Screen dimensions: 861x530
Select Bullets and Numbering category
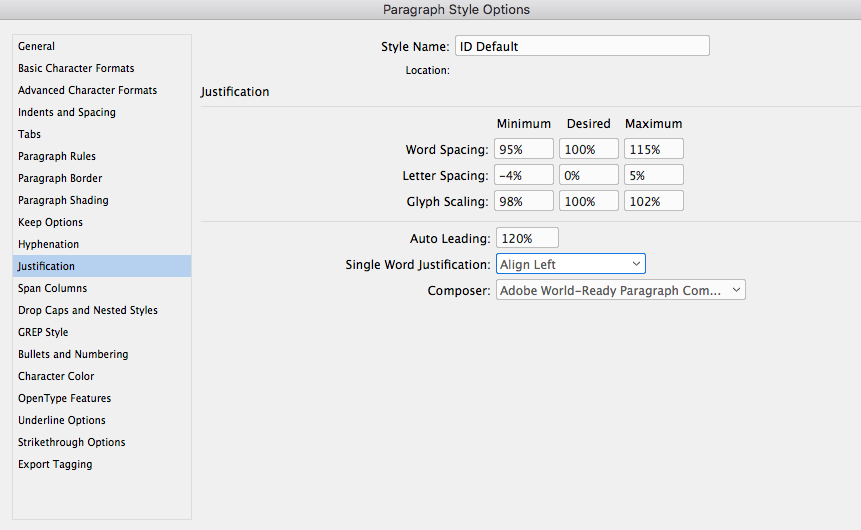click(x=102, y=354)
